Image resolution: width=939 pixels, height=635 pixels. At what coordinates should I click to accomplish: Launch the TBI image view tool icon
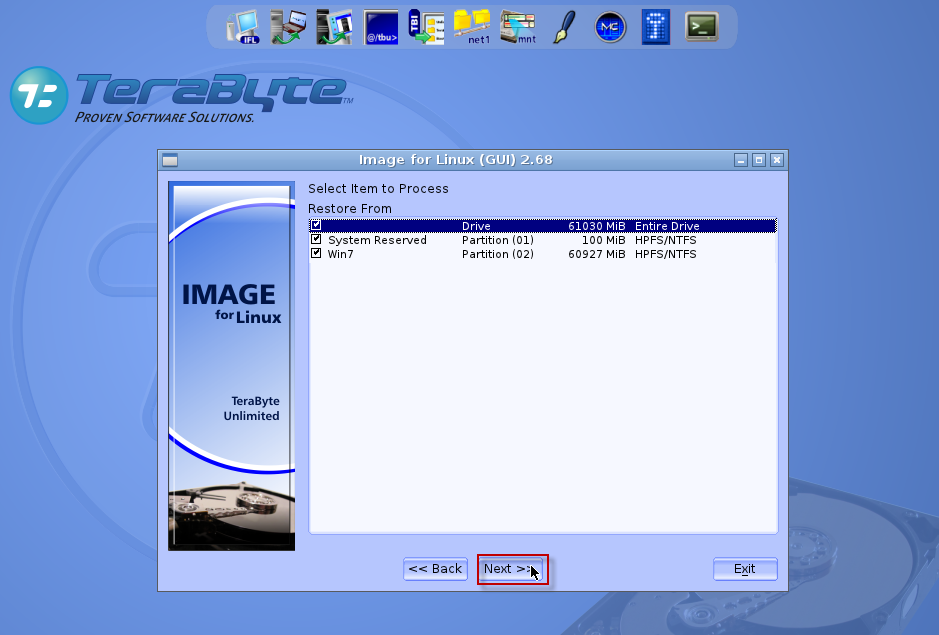point(426,27)
